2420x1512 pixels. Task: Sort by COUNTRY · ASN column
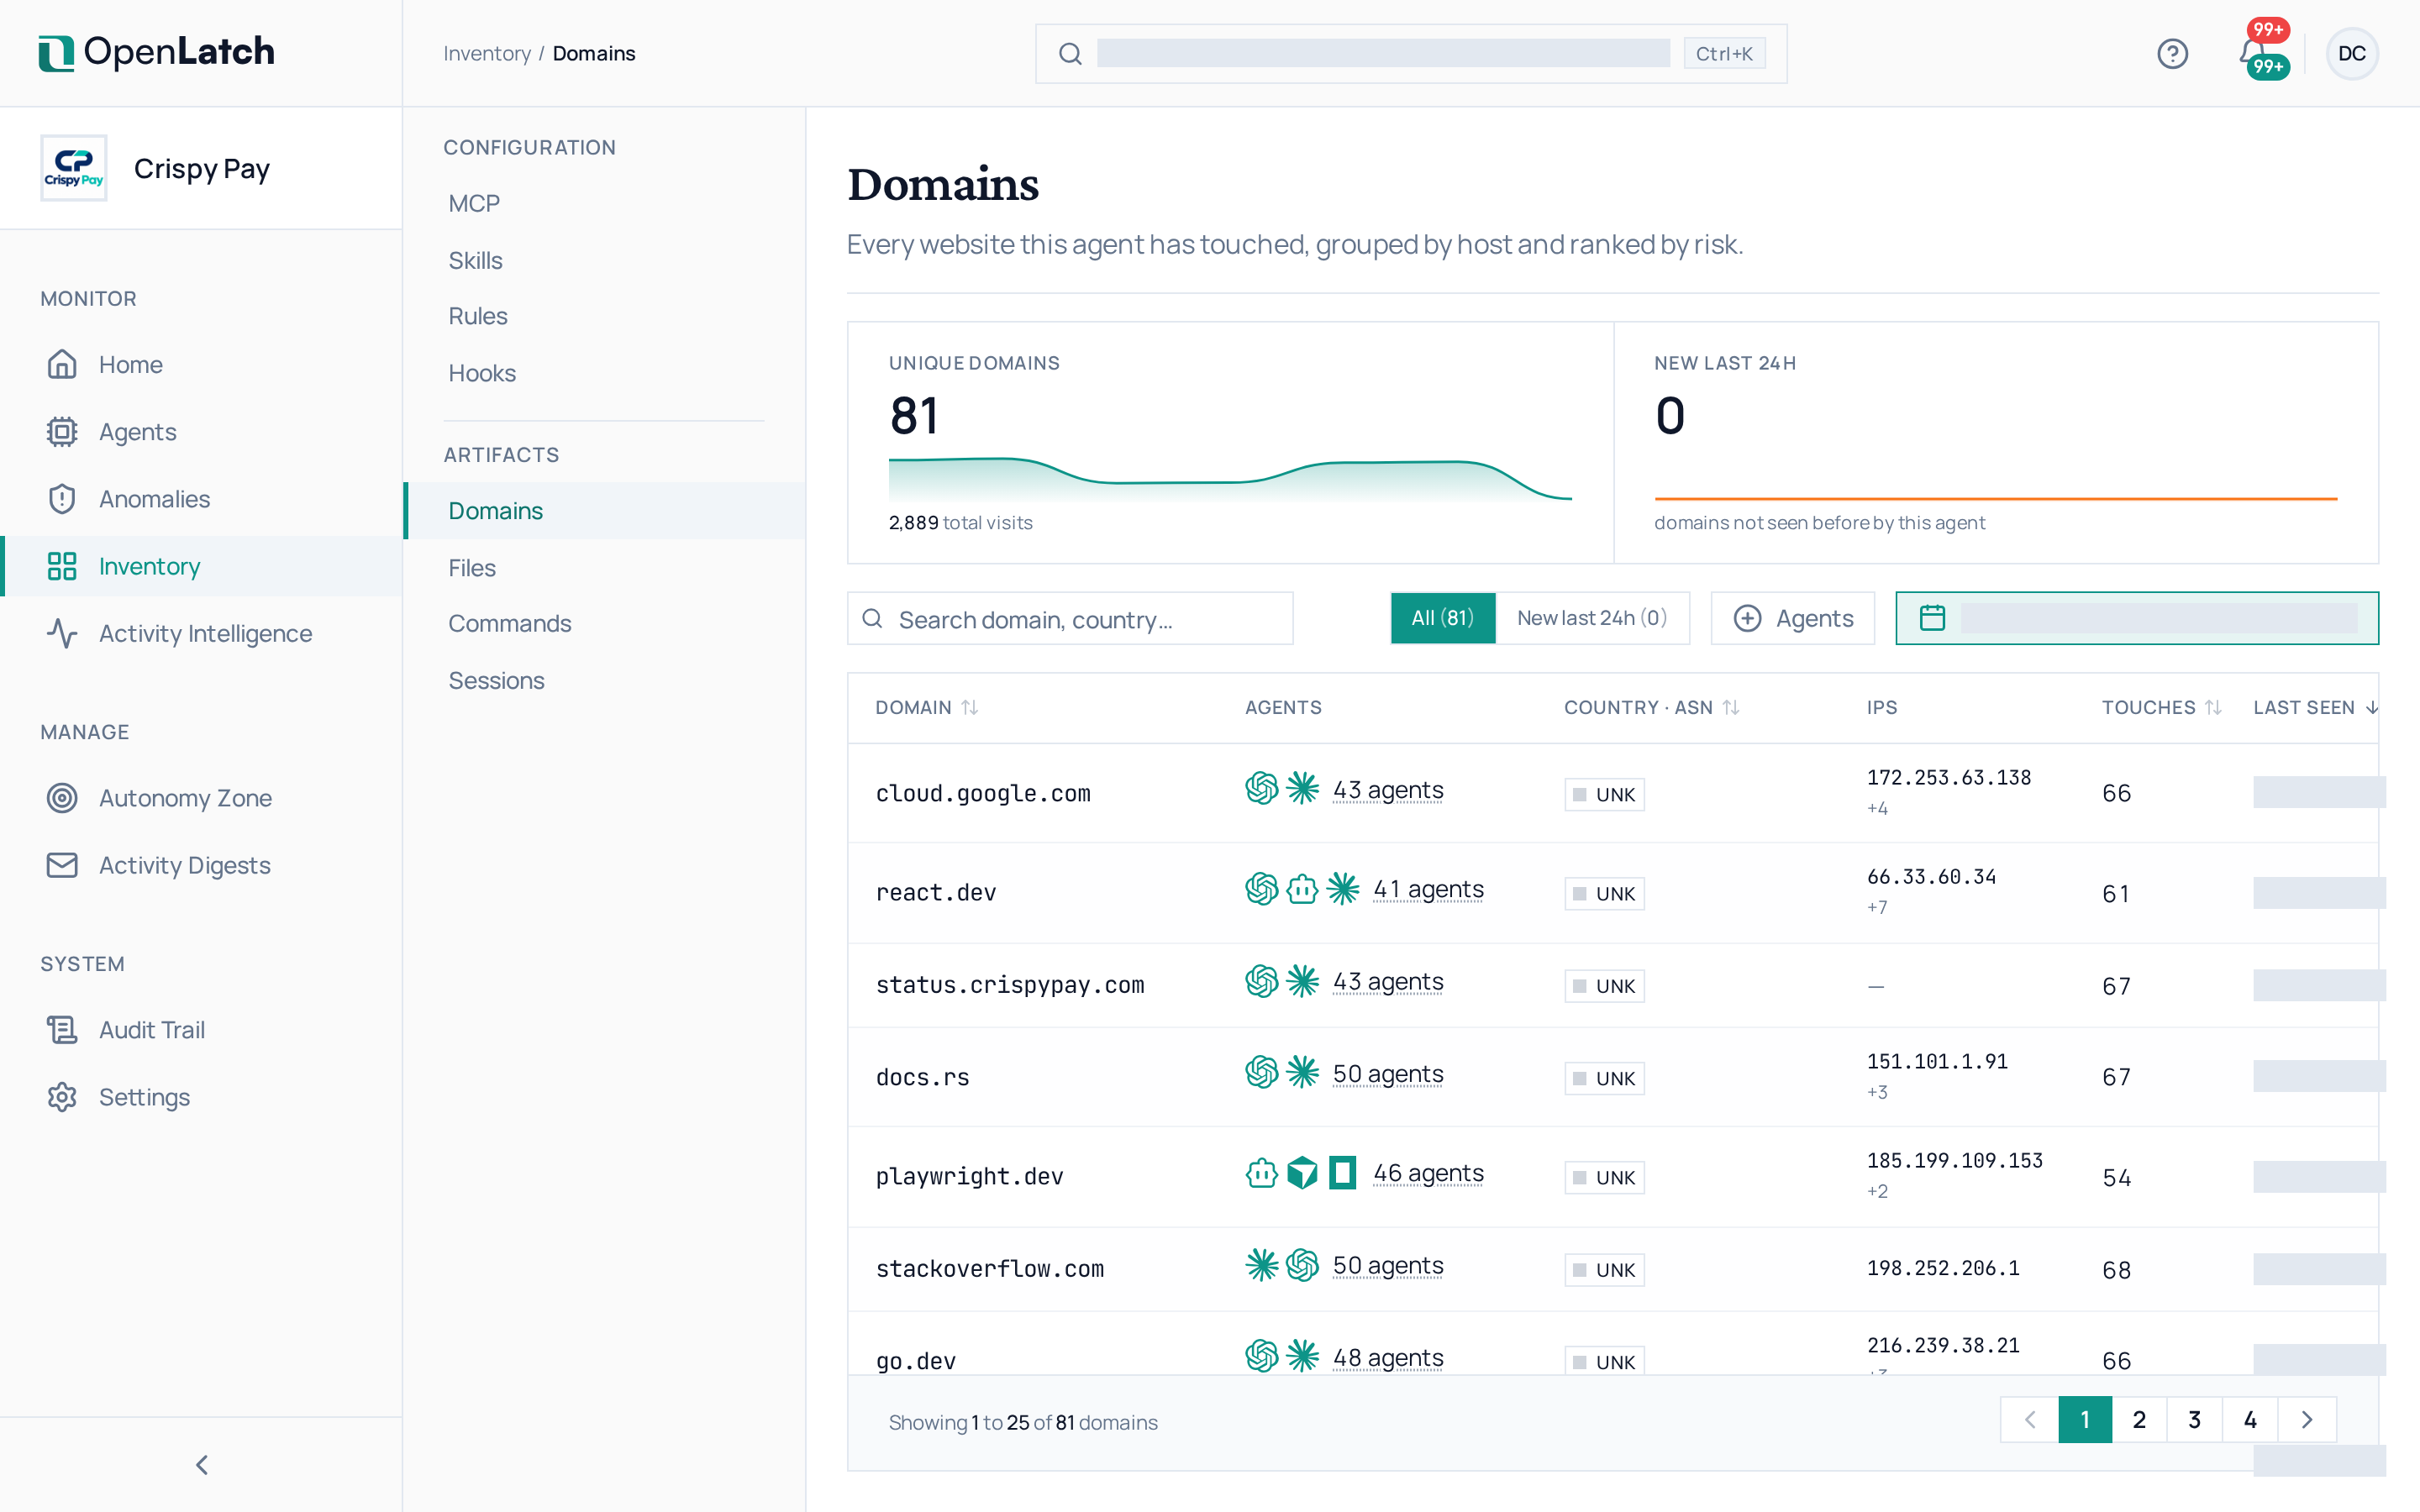(x=1651, y=707)
